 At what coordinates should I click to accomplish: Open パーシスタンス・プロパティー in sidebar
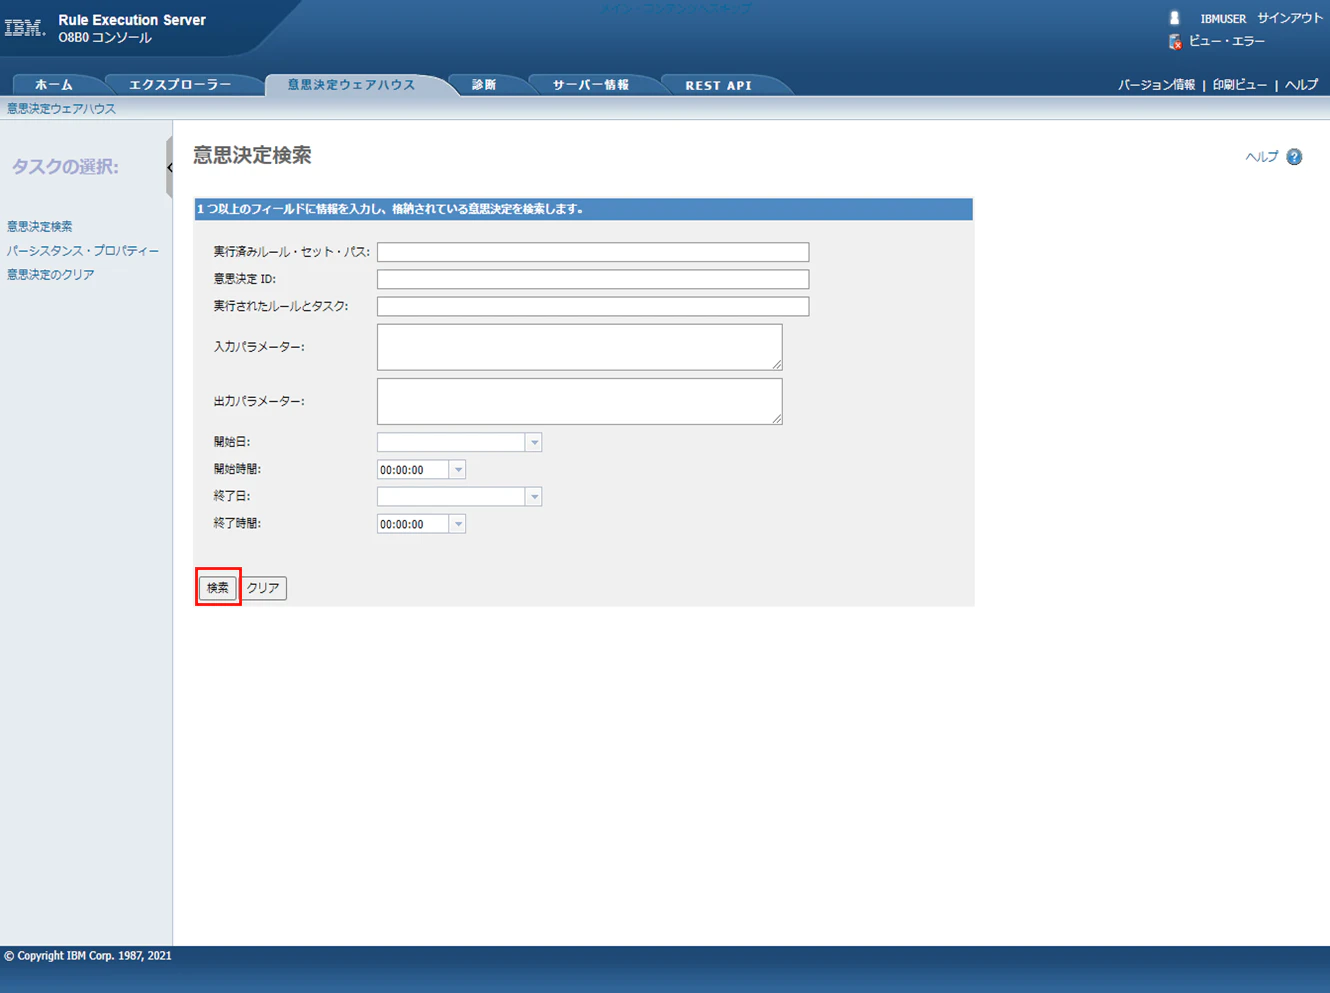(x=83, y=251)
